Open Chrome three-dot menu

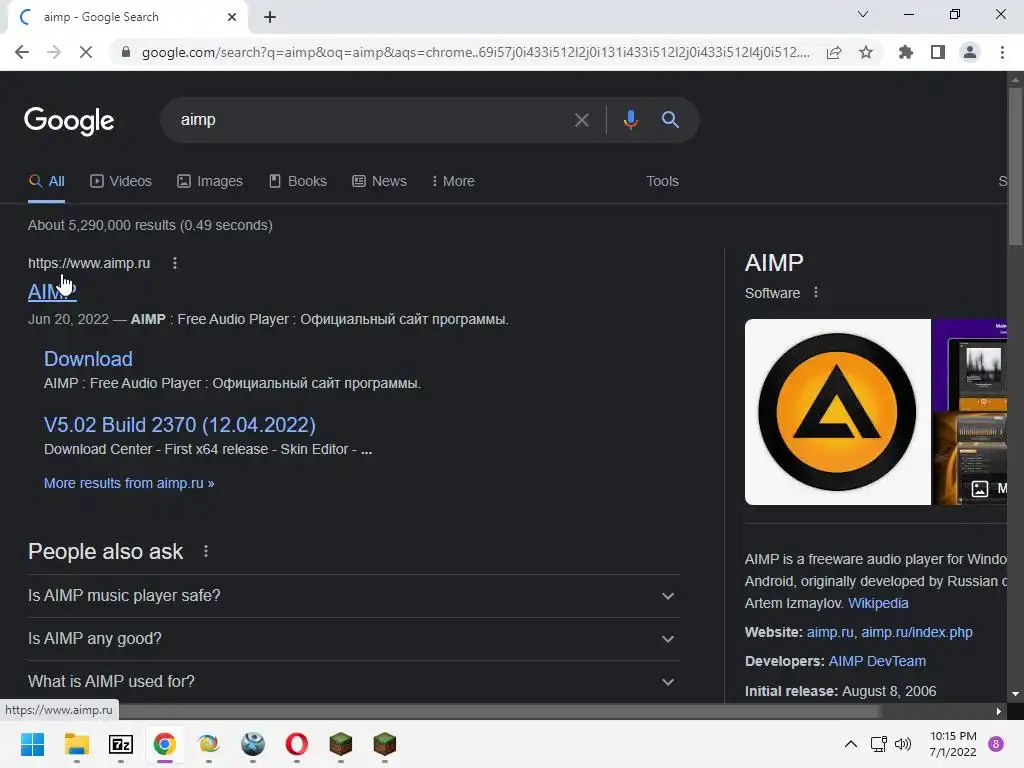point(1002,52)
